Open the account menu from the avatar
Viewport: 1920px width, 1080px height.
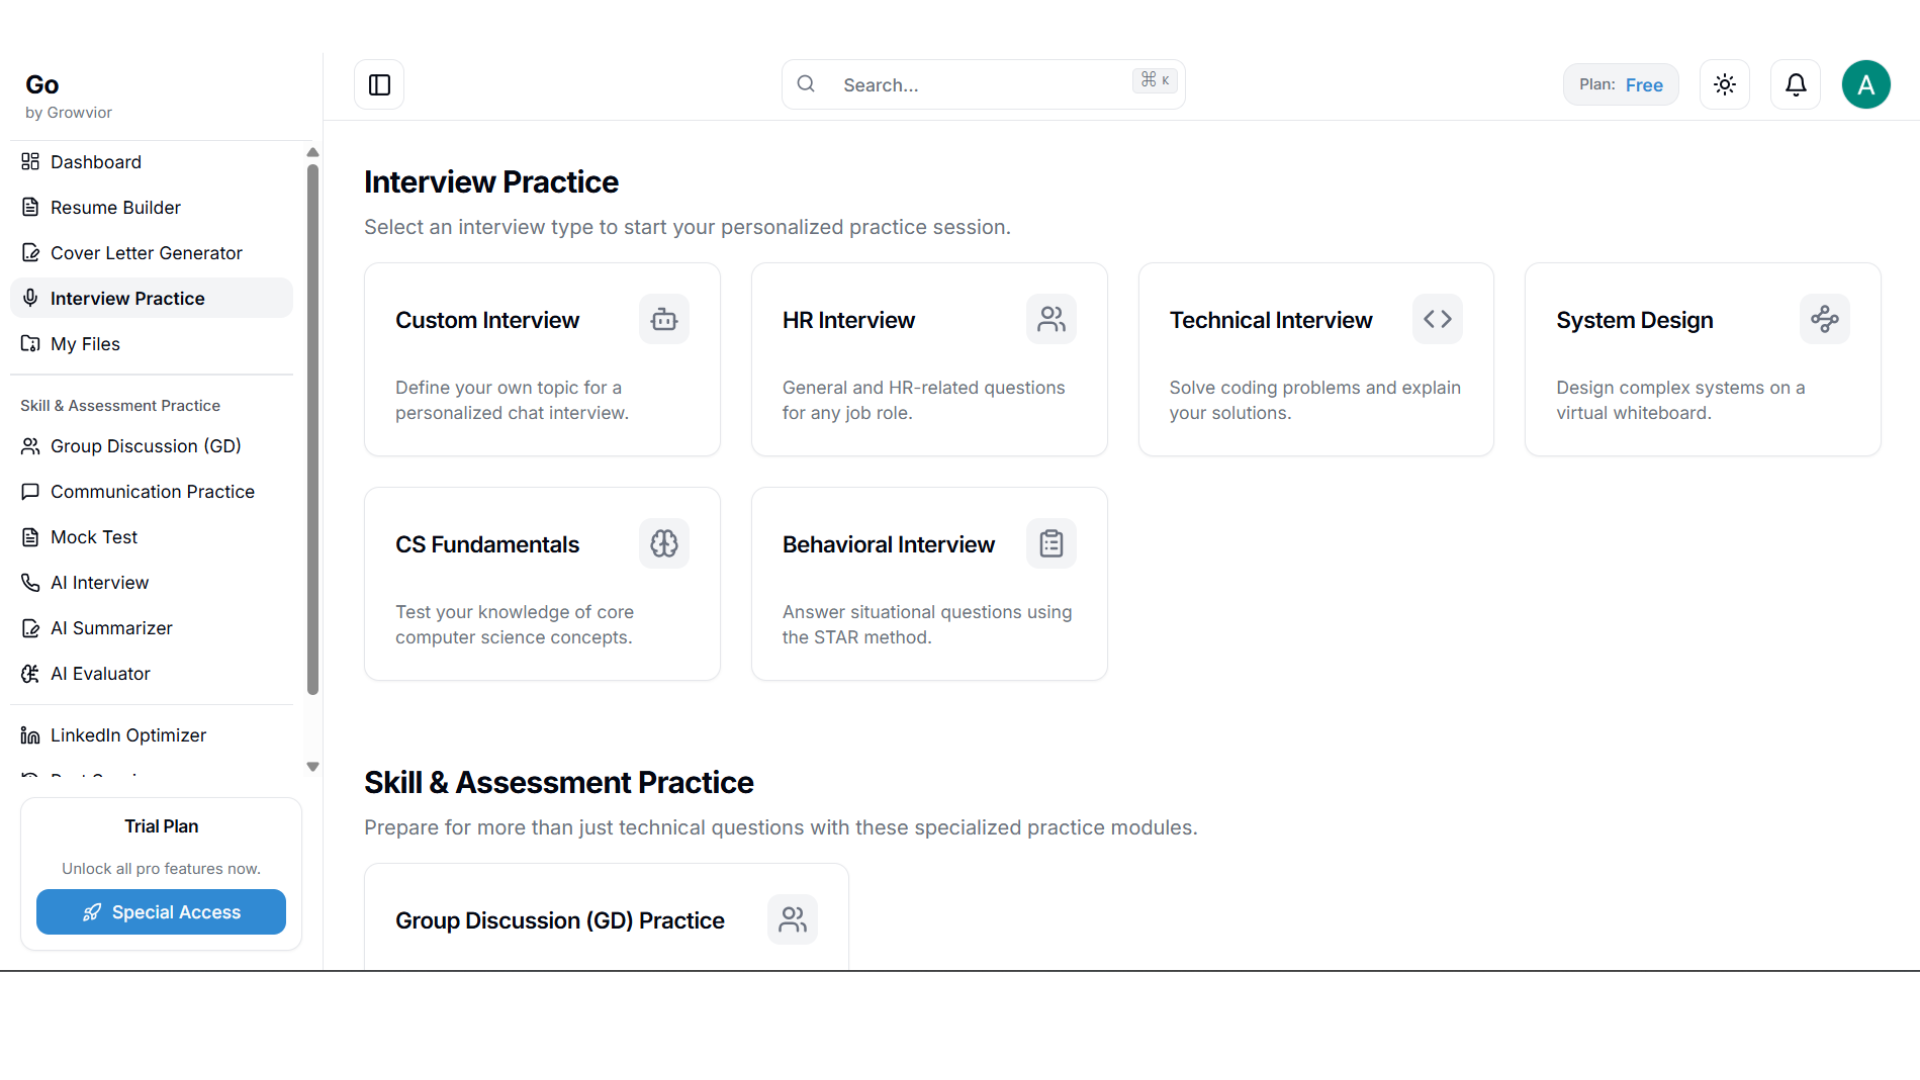pos(1866,84)
